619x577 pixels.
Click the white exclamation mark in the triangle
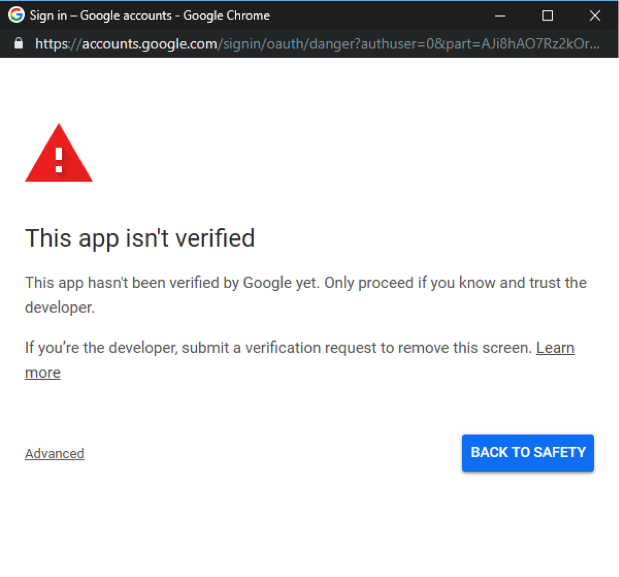(x=59, y=160)
